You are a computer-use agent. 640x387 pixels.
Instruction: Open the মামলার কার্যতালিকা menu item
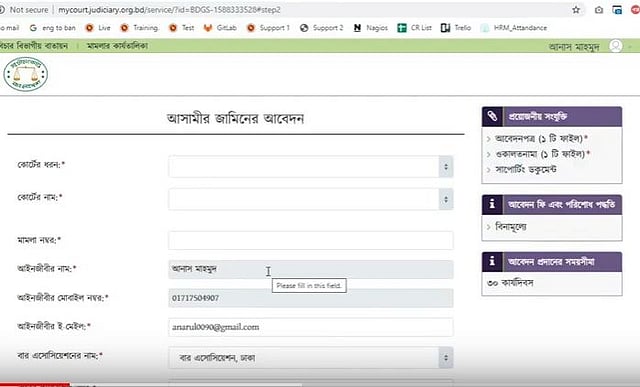[117, 46]
